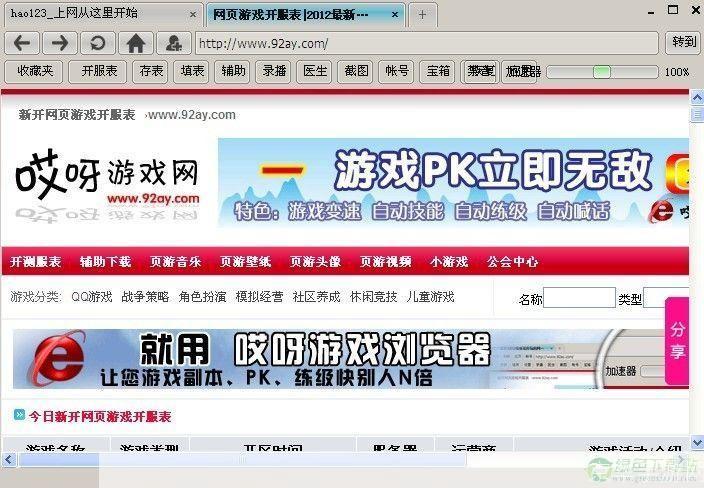Open 页游壁纸 navigation item

click(246, 262)
